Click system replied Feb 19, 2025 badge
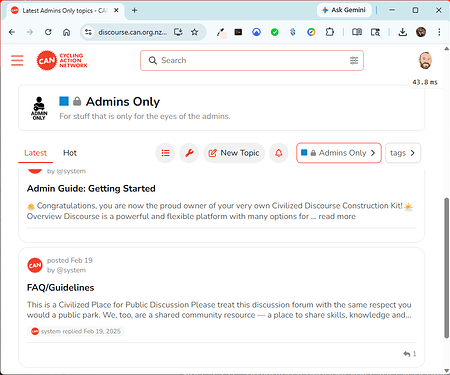 click(76, 331)
